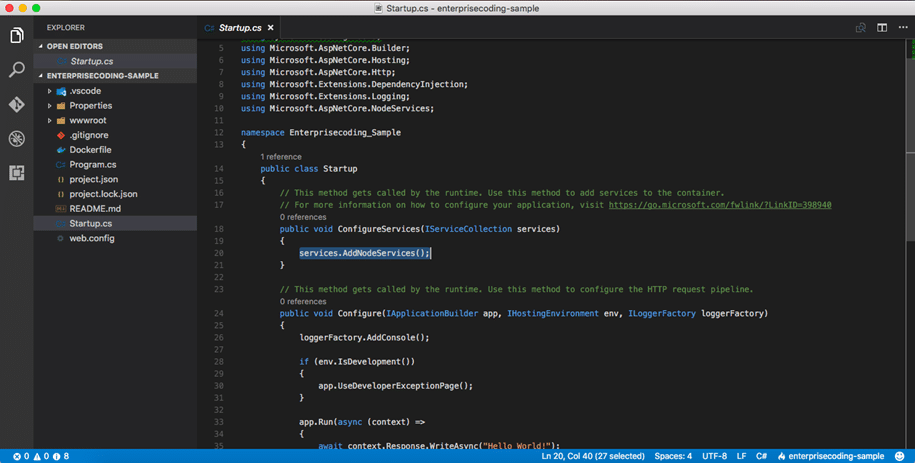915x463 pixels.
Task: Open the go.microsoft.com fwlink URL
Action: tap(720, 205)
